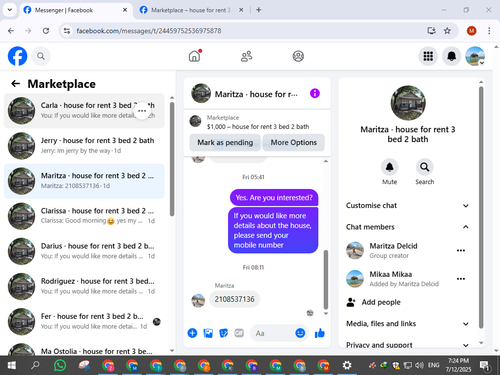
Task: Click the install app icon in address bar
Action: [x=431, y=31]
